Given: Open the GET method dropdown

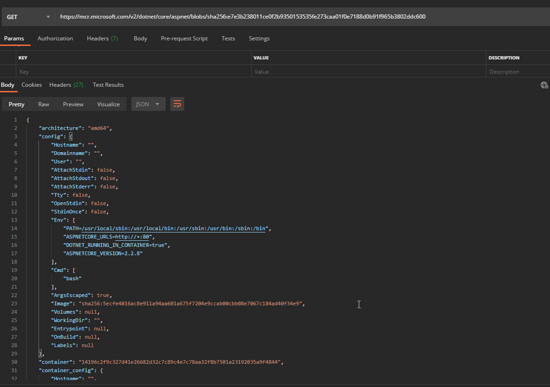Looking at the screenshot, I should [28, 17].
